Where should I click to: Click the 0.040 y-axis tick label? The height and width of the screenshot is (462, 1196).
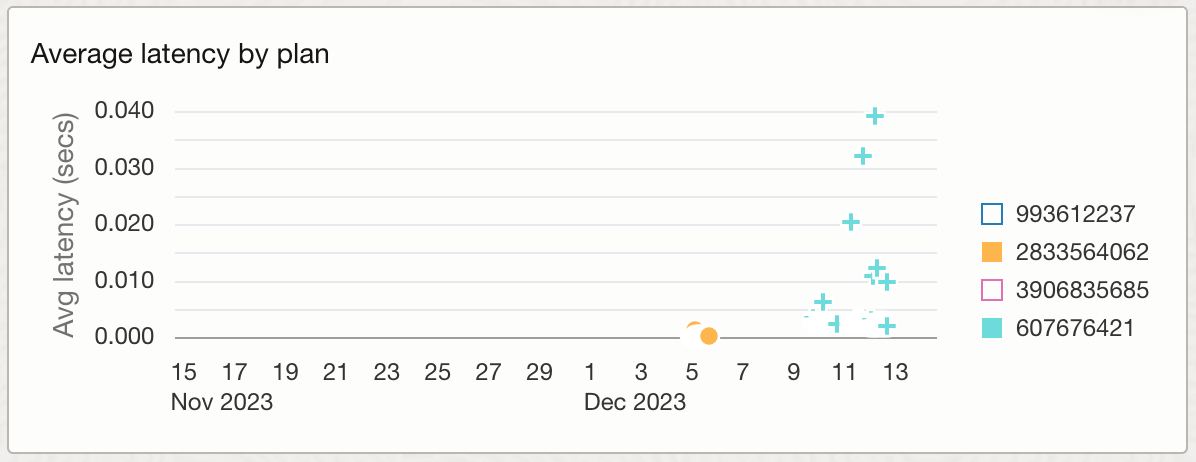124,110
